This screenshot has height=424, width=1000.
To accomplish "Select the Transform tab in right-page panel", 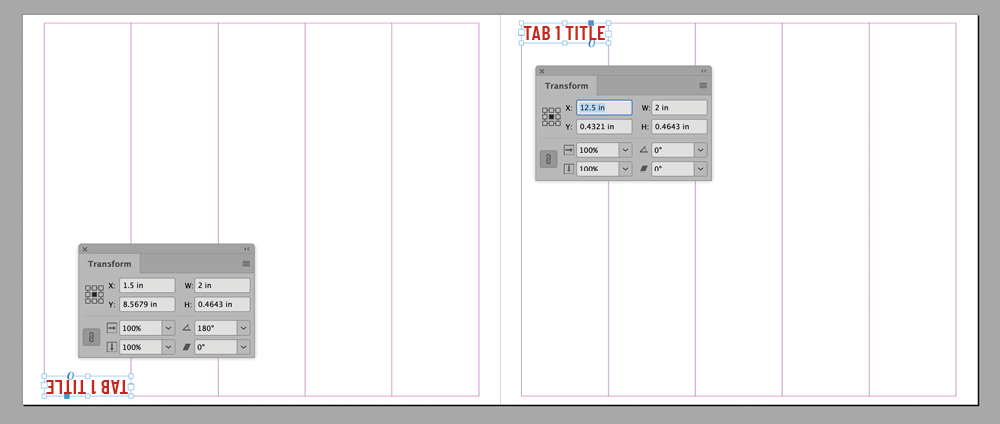I will [566, 86].
